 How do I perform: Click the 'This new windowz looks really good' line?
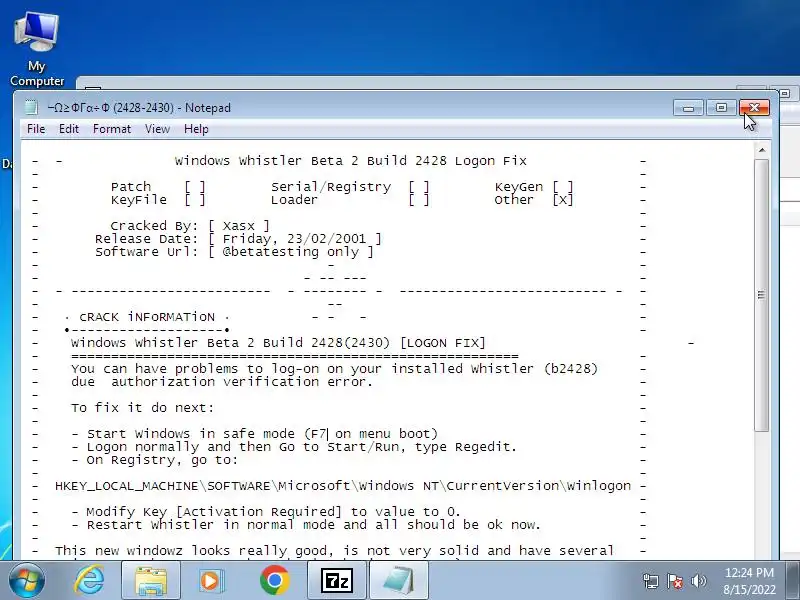tap(334, 551)
